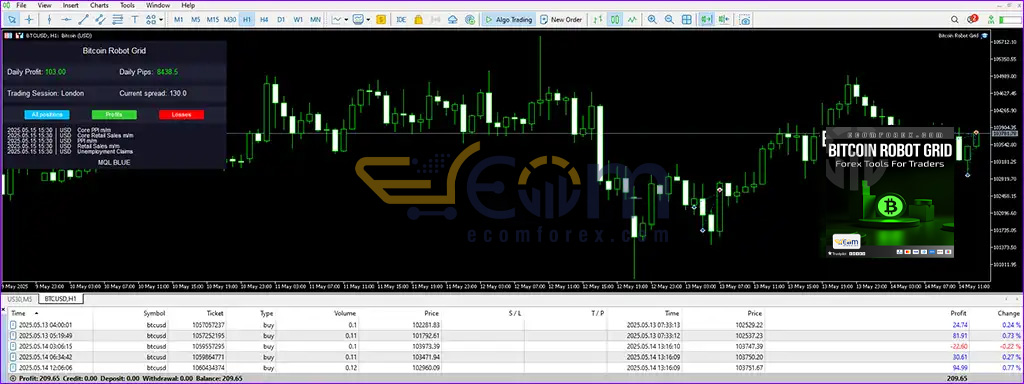Open search with the magnifier icon
Screen dimensions: 1024x384
click(x=954, y=20)
